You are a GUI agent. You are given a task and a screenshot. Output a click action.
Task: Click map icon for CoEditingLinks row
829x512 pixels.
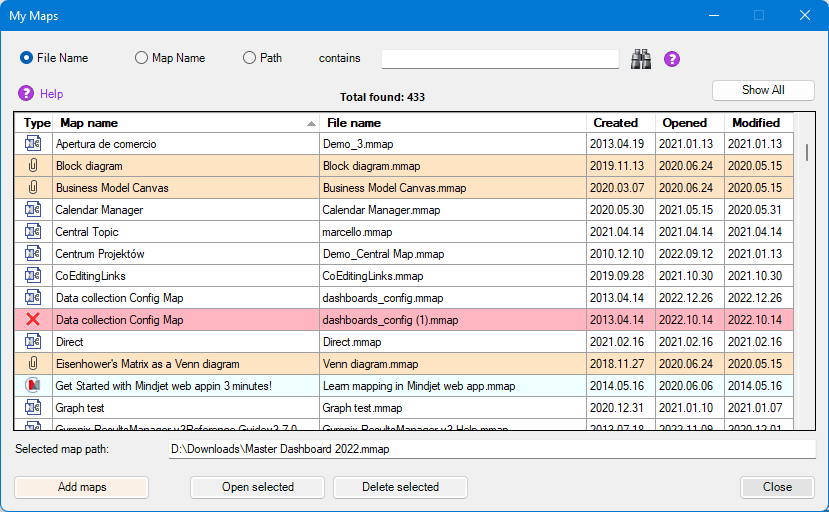tap(33, 276)
